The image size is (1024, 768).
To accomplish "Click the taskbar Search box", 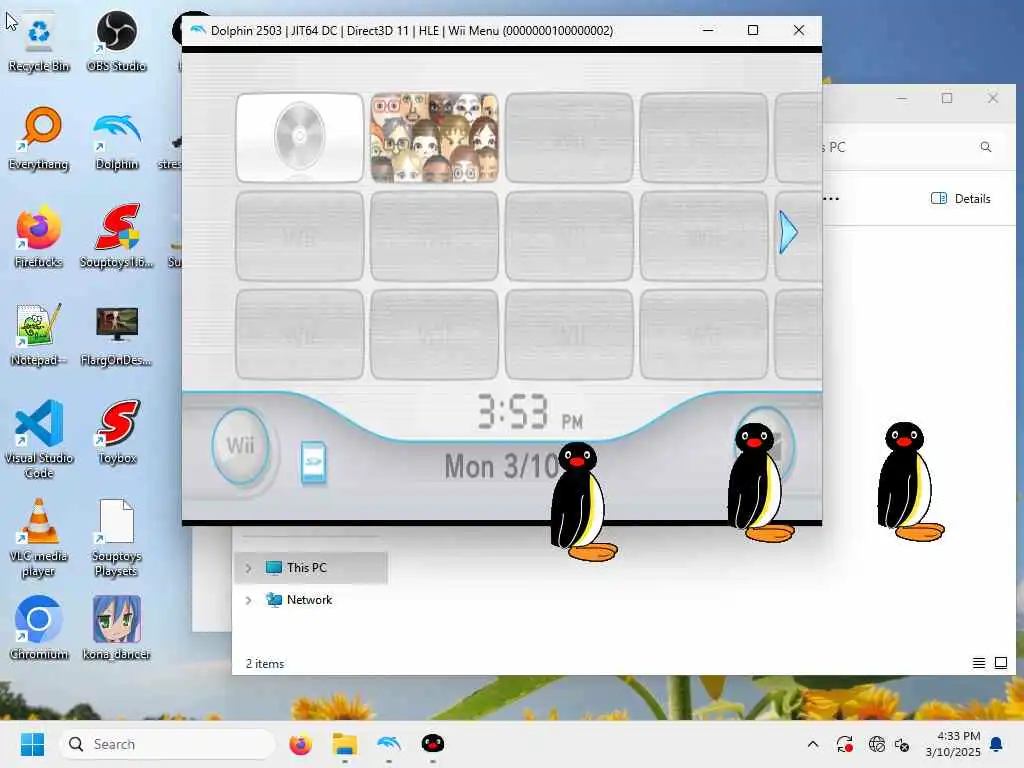I will pyautogui.click(x=167, y=744).
